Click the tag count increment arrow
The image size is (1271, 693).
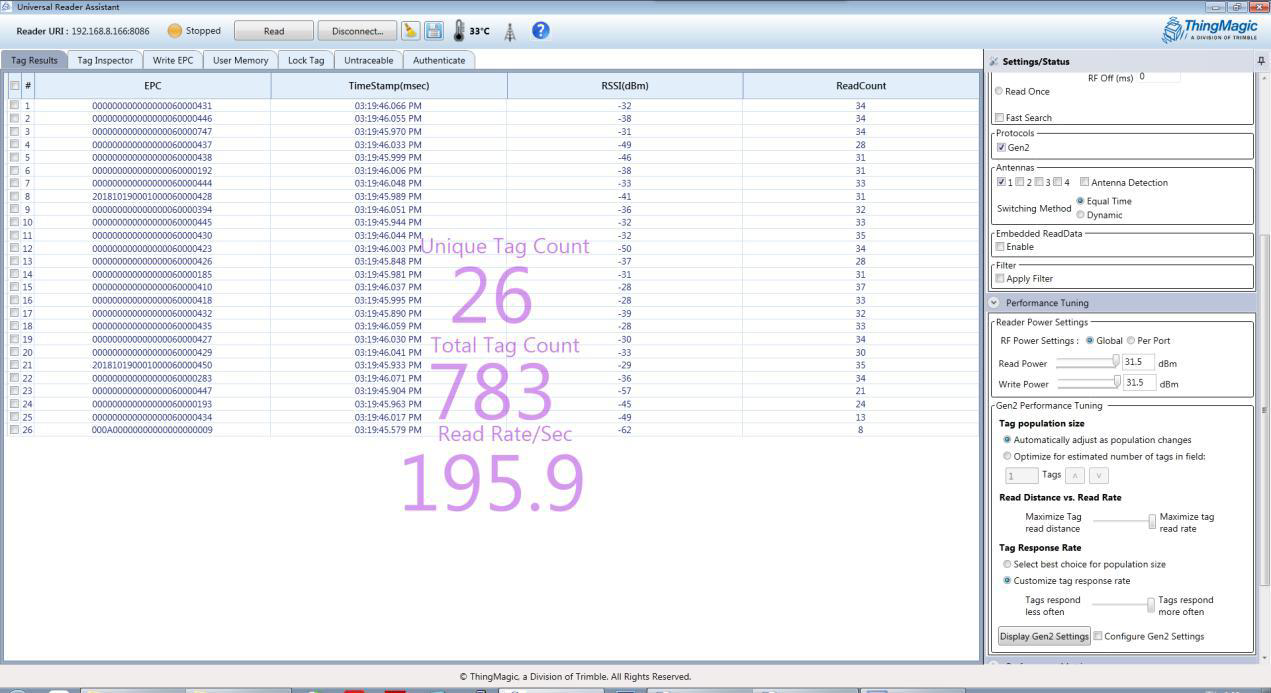[1074, 476]
